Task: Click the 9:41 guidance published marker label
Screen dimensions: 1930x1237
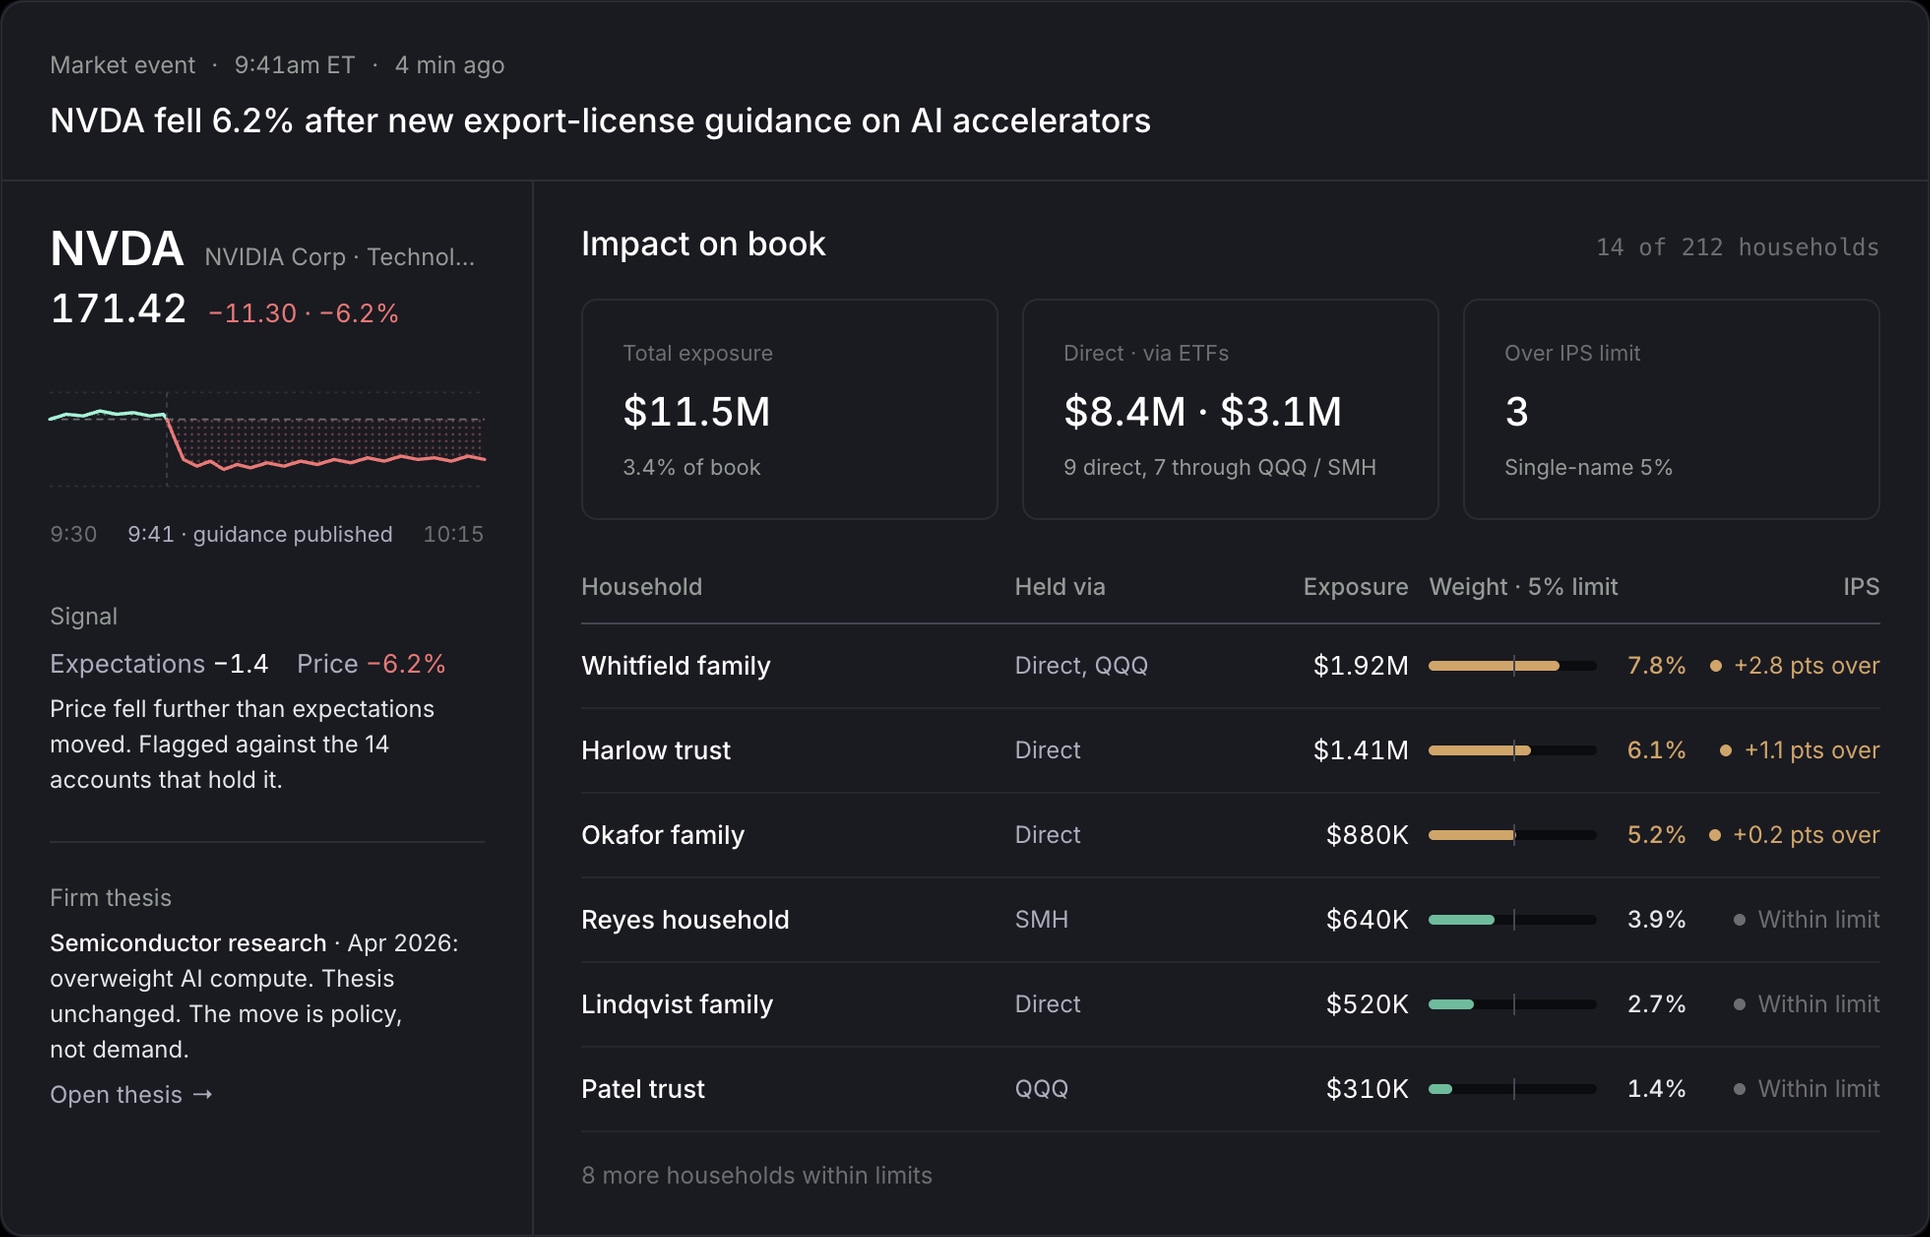Action: click(260, 534)
